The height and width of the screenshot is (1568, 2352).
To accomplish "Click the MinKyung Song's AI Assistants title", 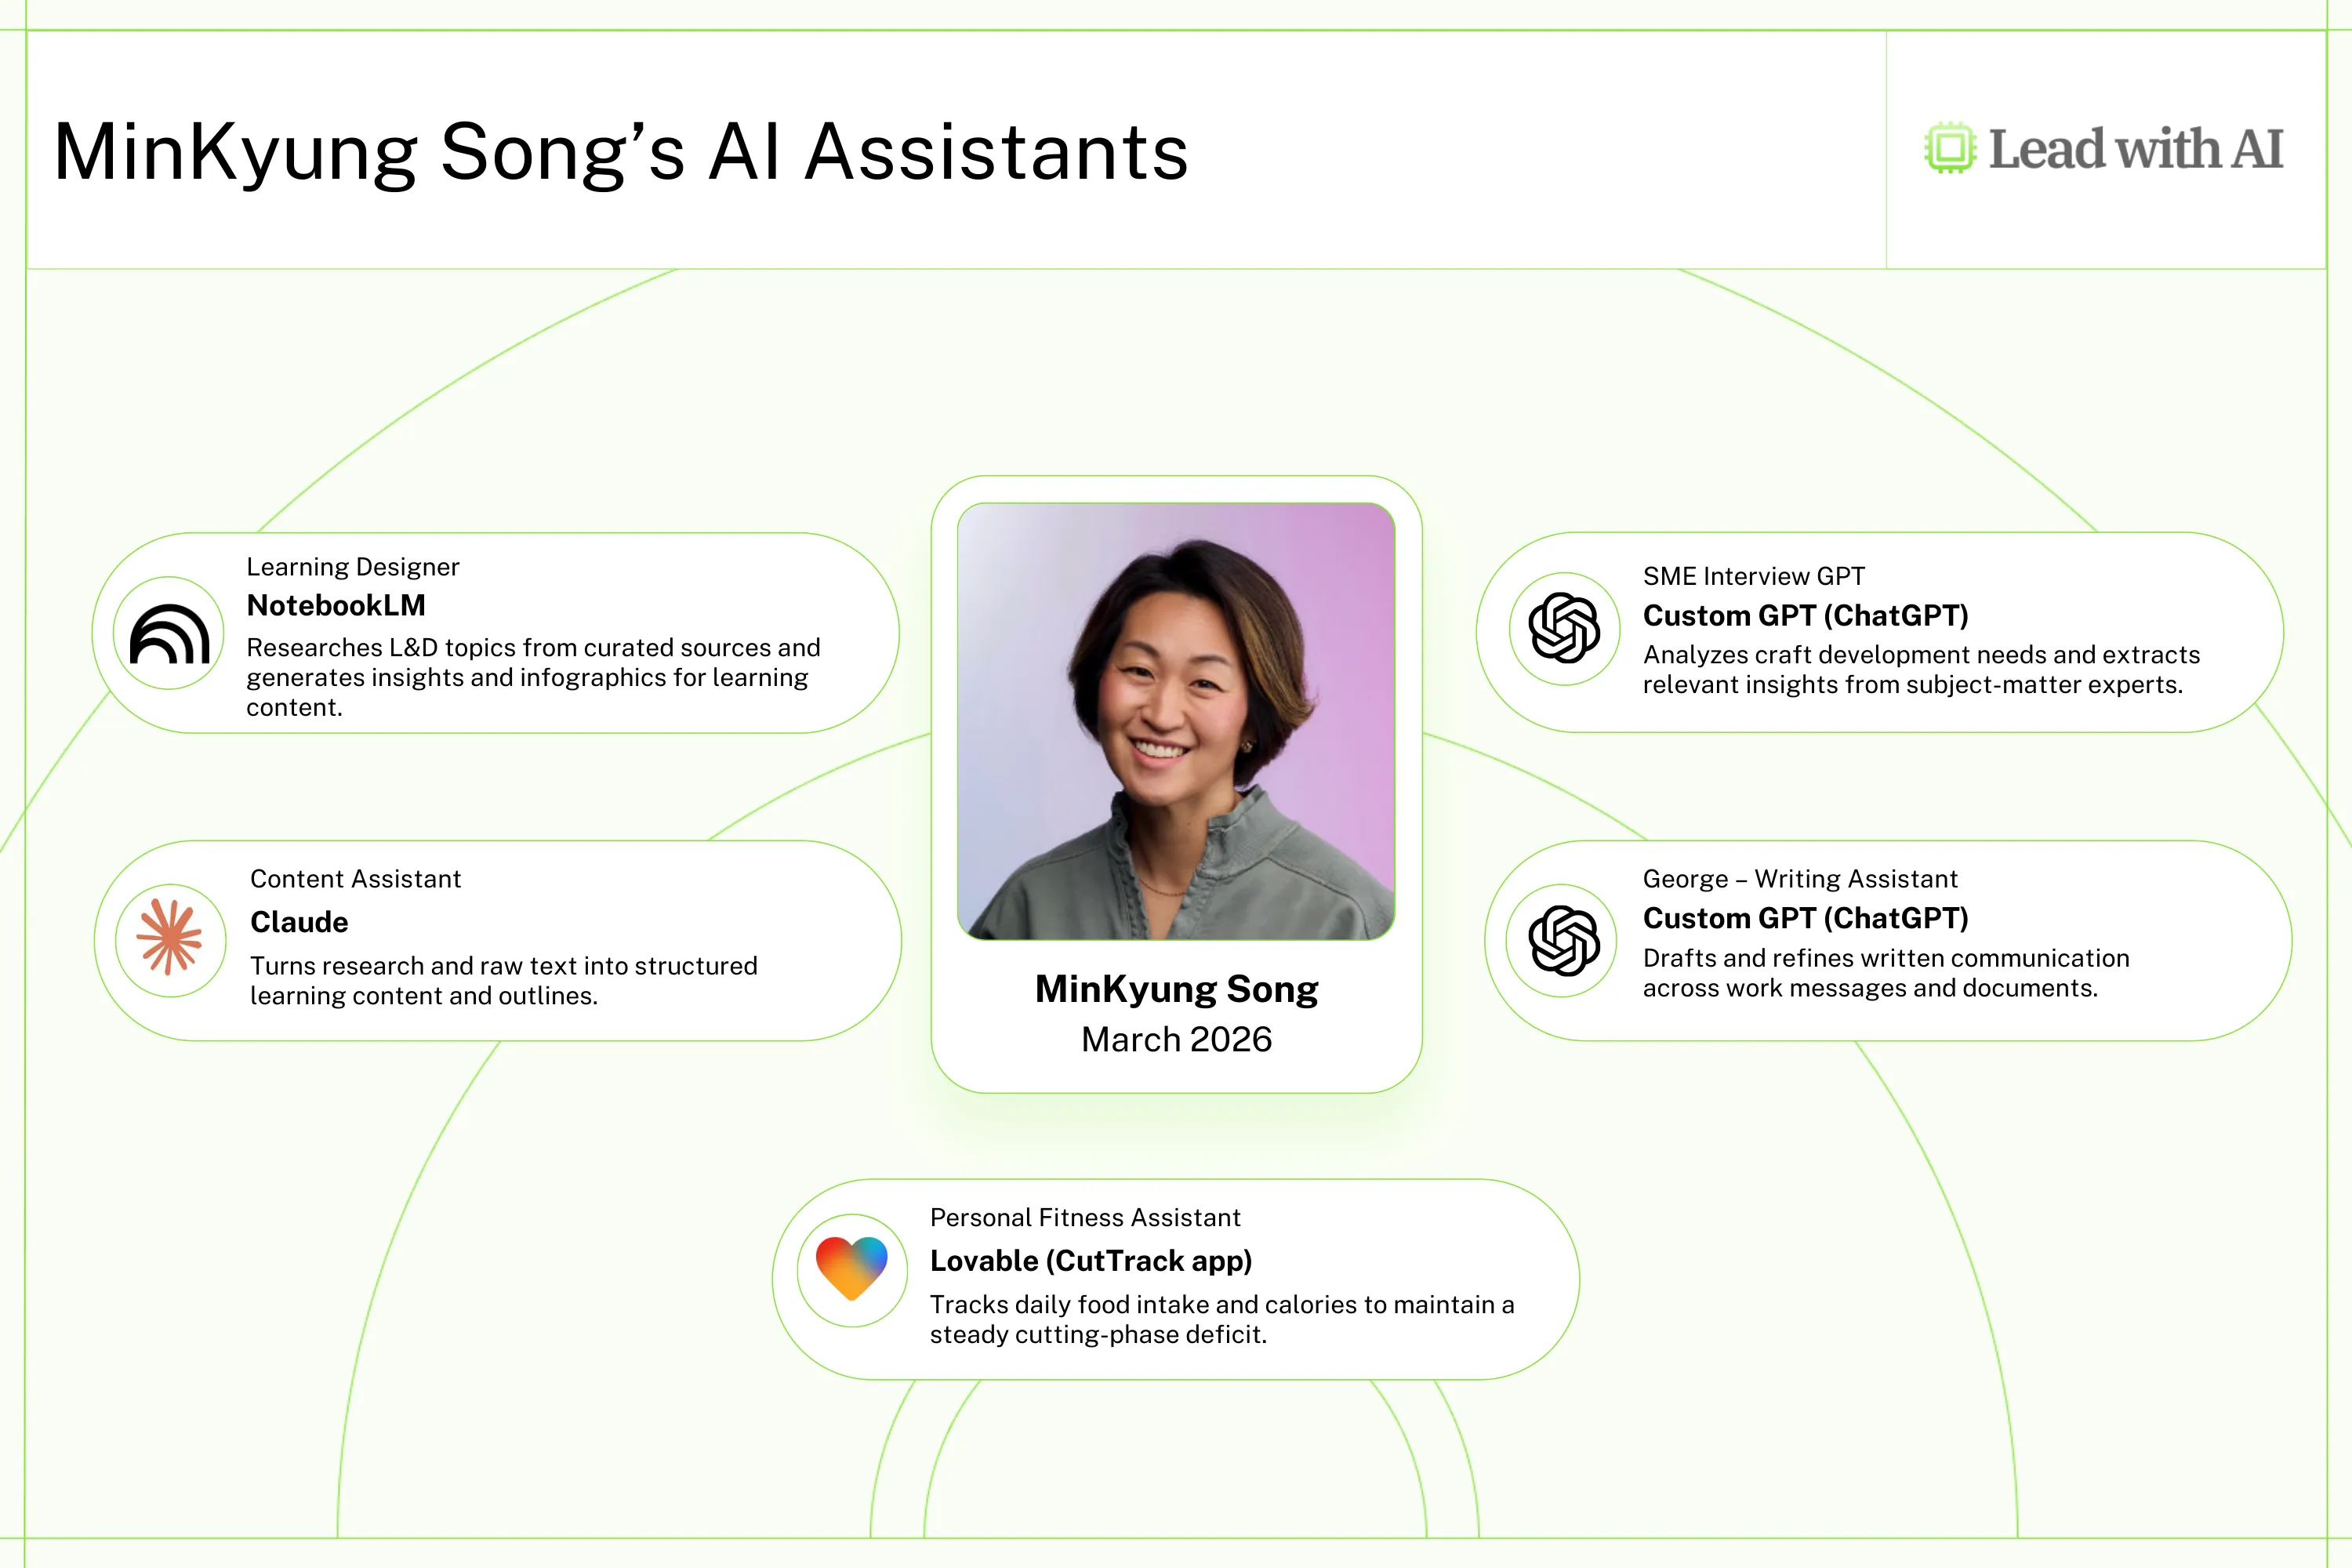I will [x=620, y=153].
